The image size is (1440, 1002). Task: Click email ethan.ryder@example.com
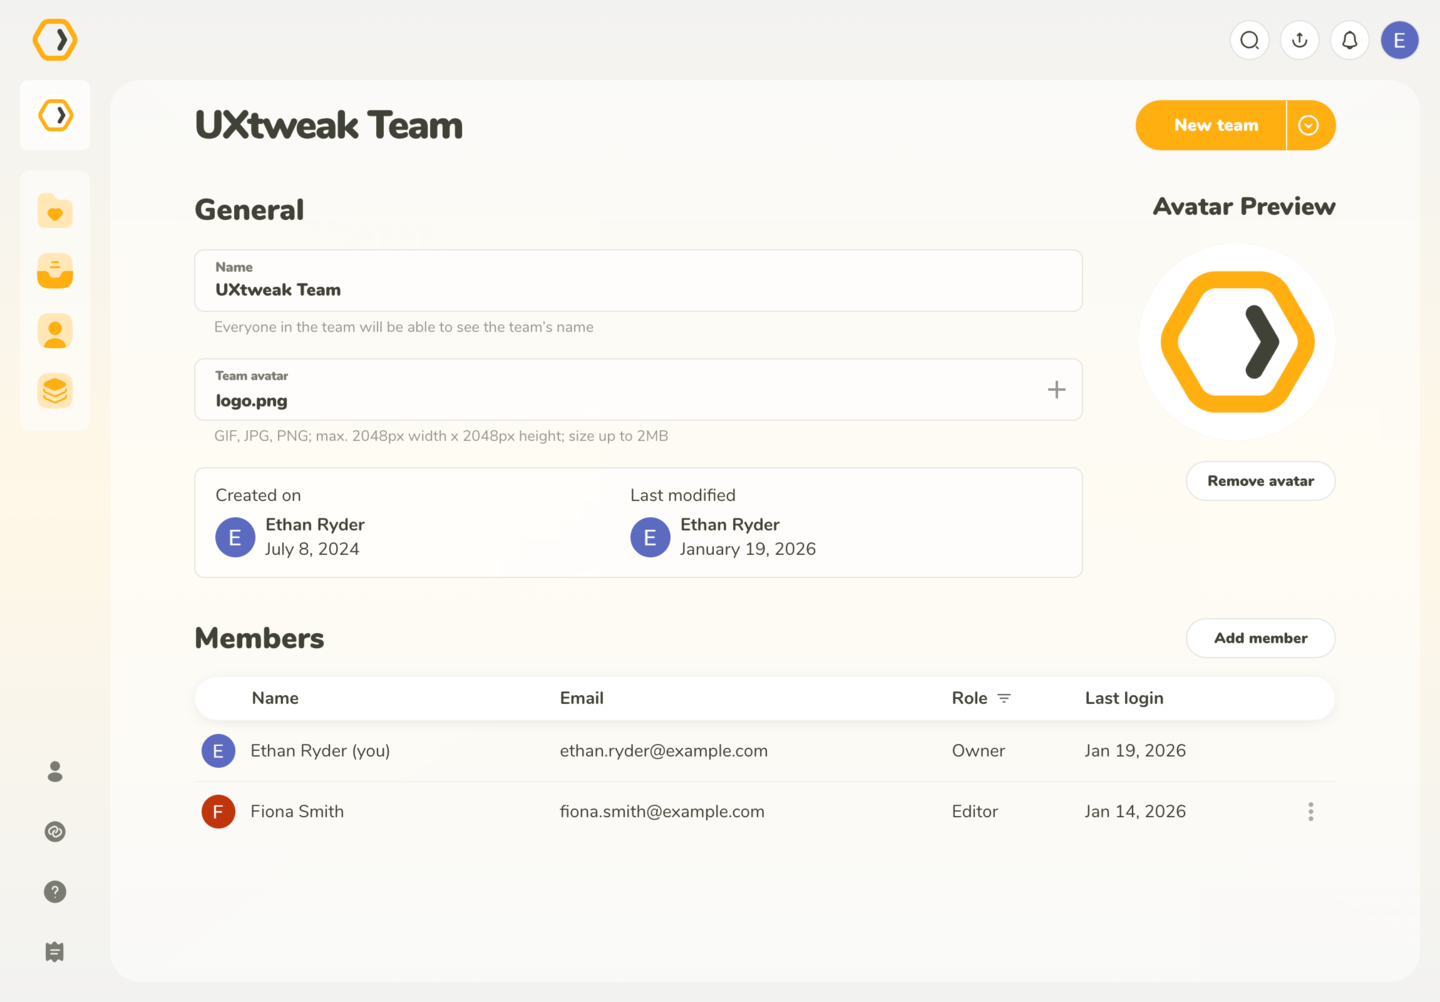(x=664, y=751)
